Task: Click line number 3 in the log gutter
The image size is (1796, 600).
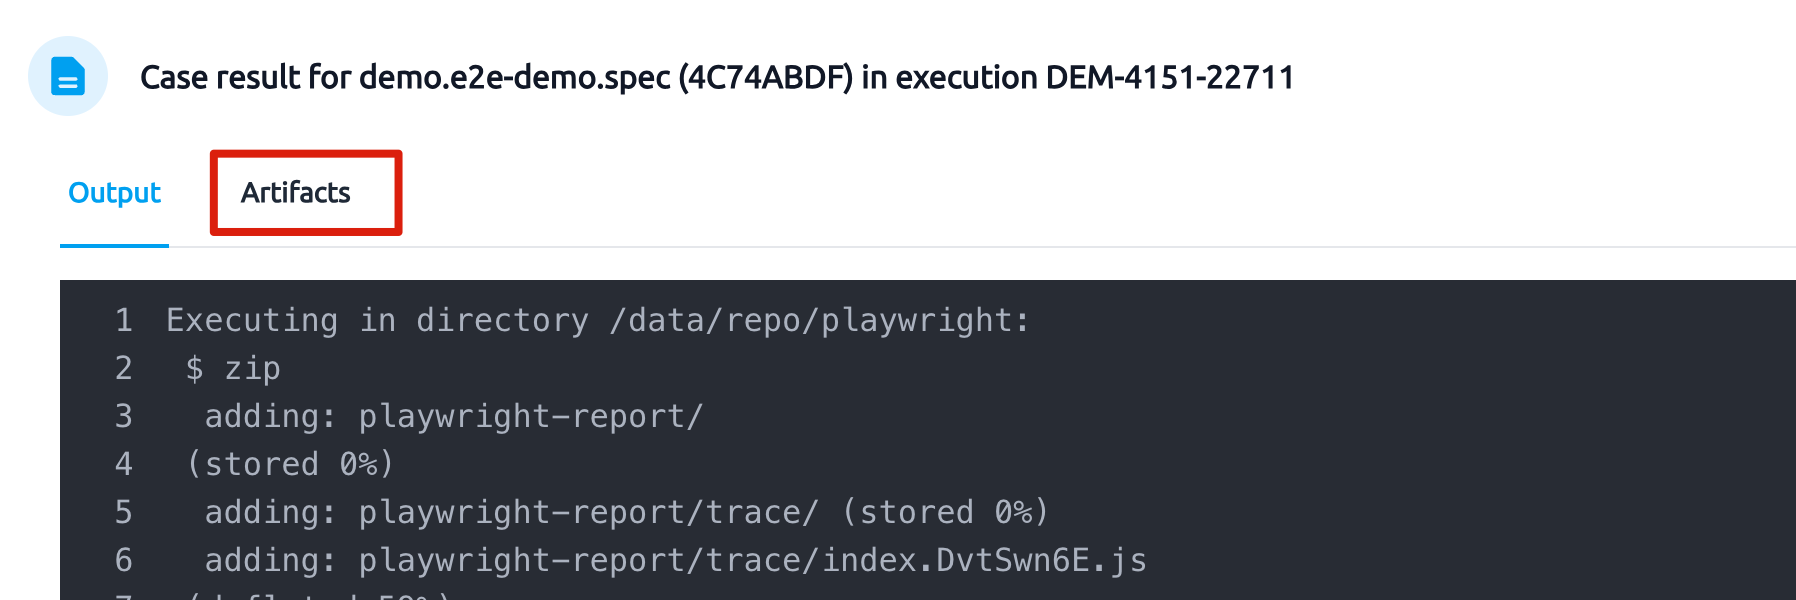Action: [x=124, y=416]
